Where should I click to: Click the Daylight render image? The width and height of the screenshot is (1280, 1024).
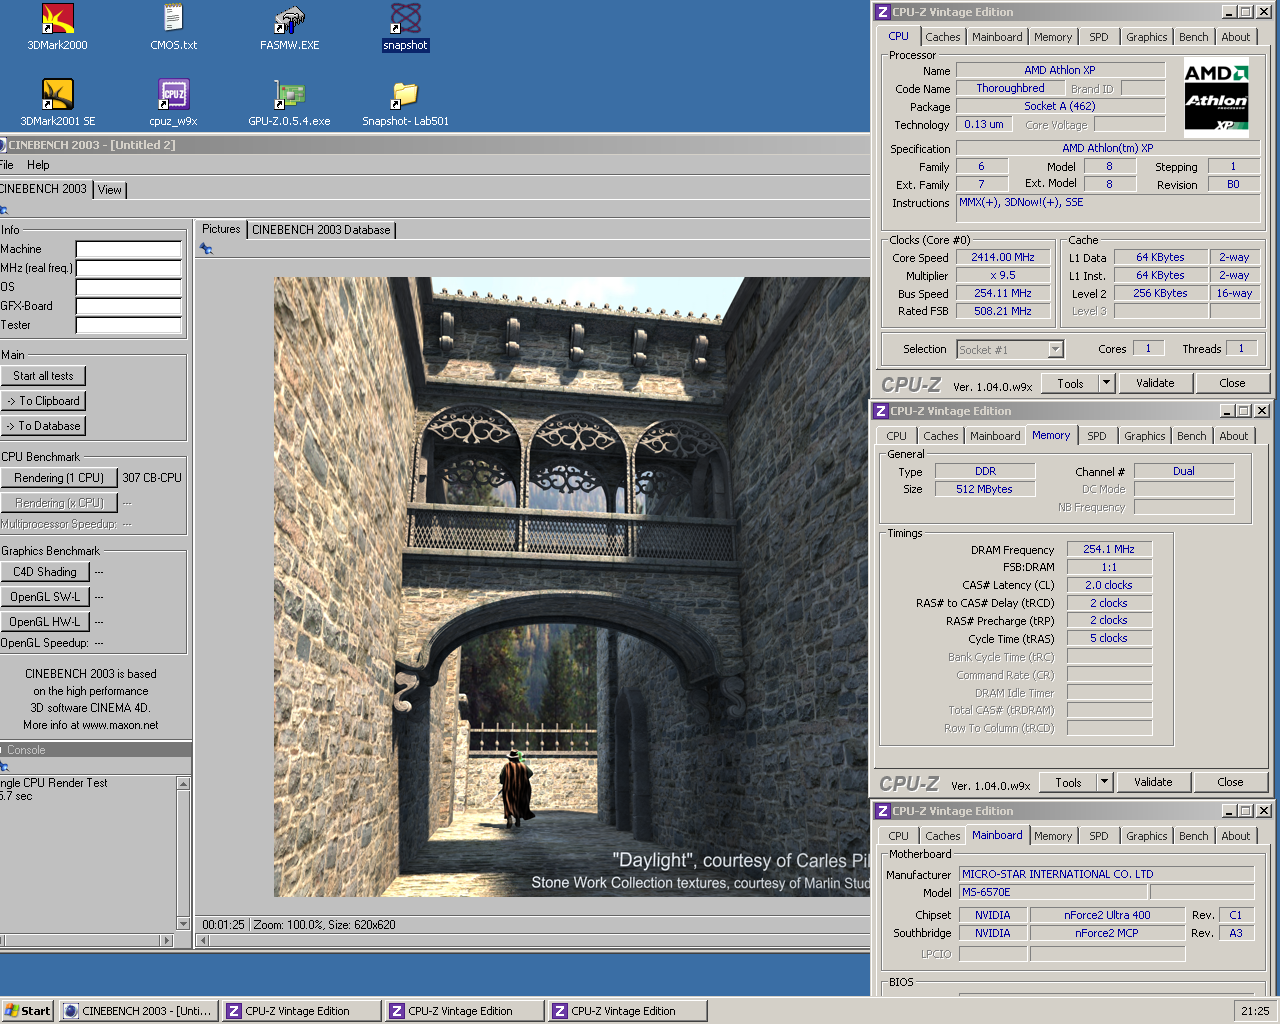coord(572,587)
